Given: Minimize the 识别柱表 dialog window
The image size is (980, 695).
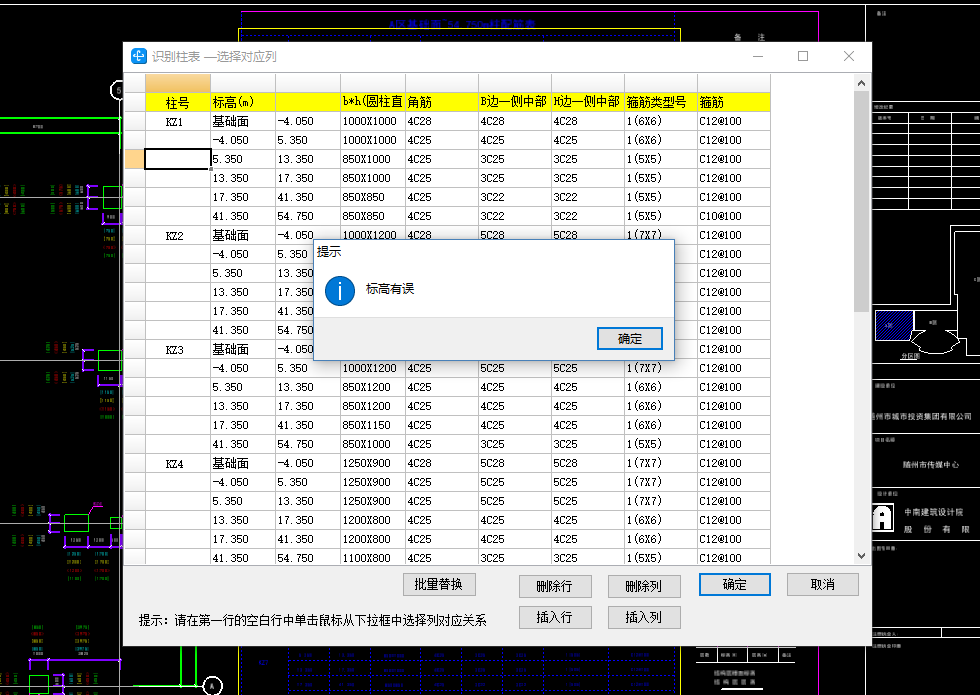Looking at the screenshot, I should 756,57.
